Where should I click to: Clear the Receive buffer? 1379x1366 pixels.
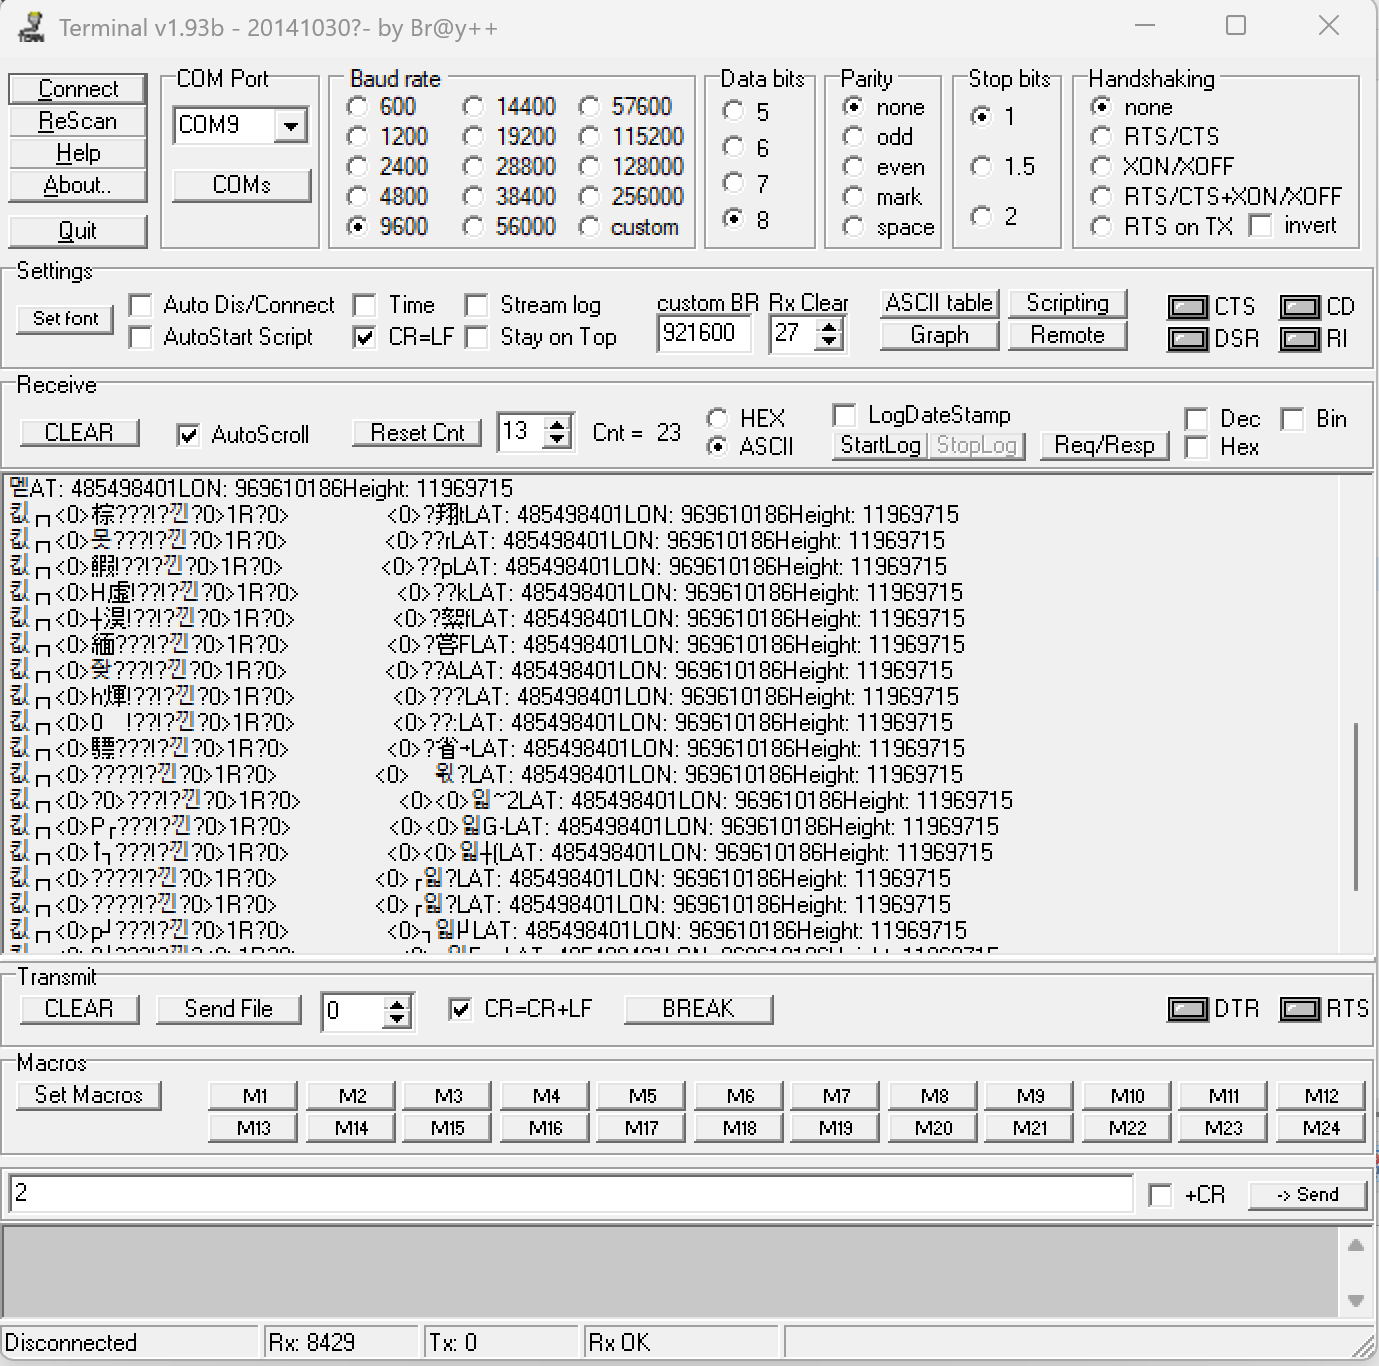pos(79,433)
